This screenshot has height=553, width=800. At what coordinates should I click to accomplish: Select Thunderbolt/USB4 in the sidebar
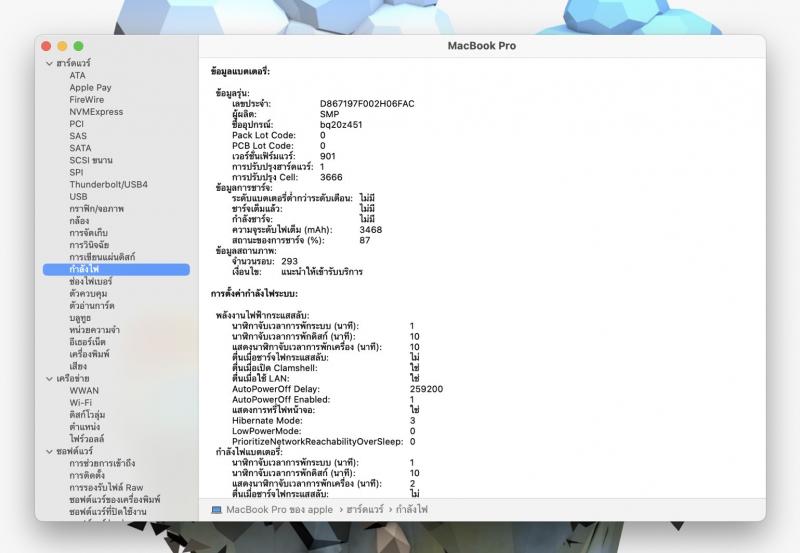(108, 184)
